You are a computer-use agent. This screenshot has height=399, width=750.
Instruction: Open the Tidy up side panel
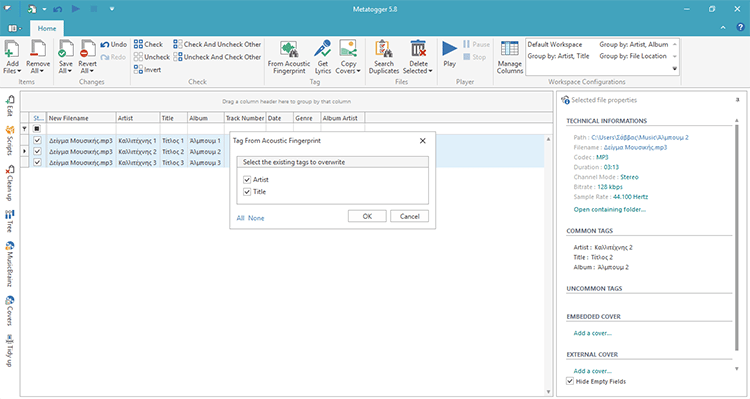9,351
